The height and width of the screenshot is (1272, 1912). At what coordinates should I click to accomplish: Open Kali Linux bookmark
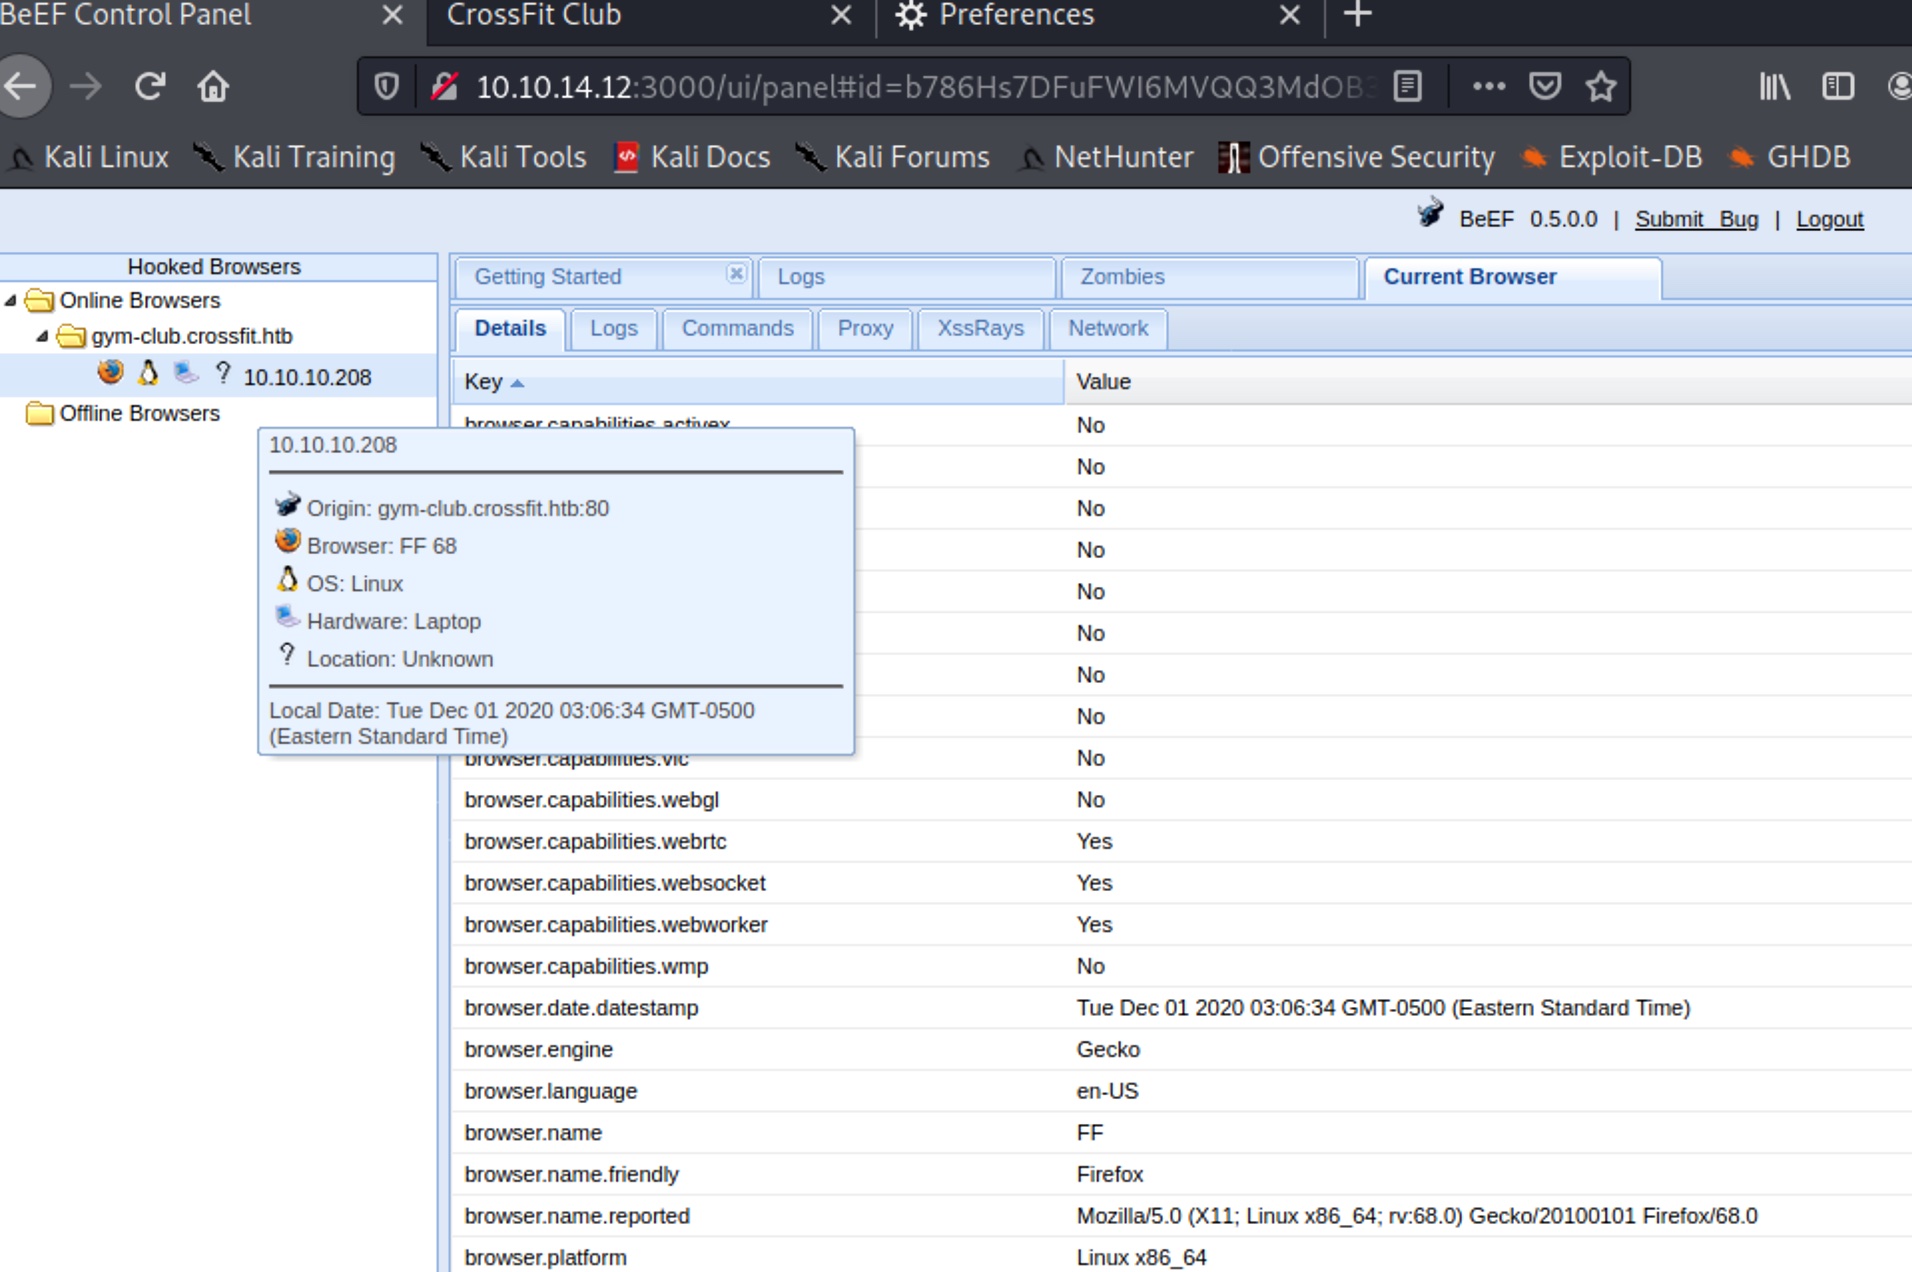[90, 157]
